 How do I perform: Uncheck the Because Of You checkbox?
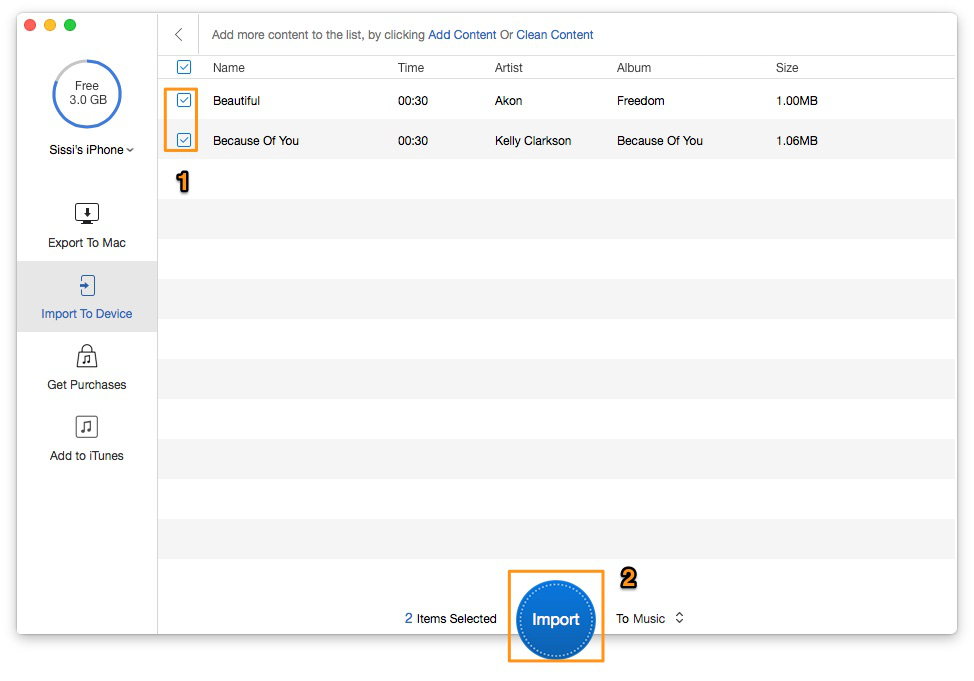pos(184,140)
